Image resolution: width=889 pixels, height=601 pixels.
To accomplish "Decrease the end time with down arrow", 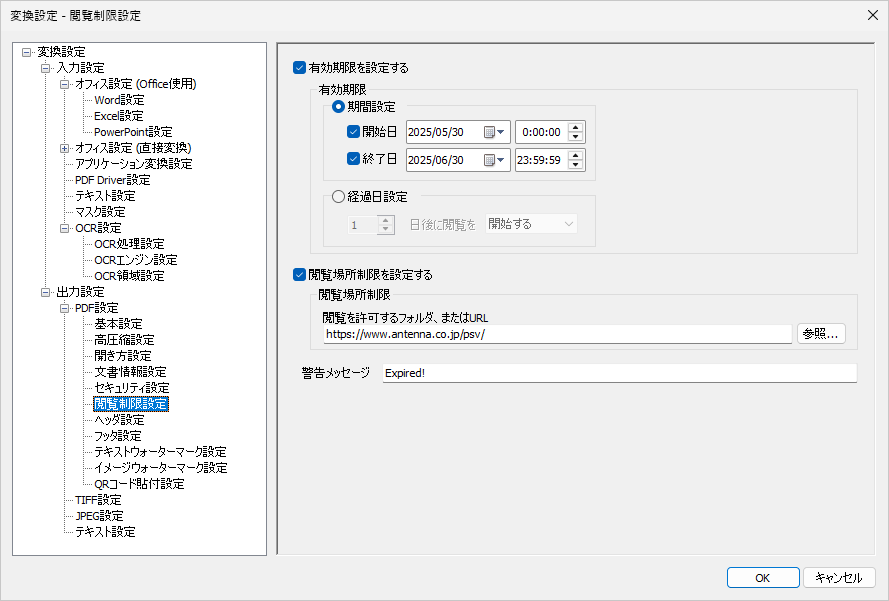I will click(575, 165).
